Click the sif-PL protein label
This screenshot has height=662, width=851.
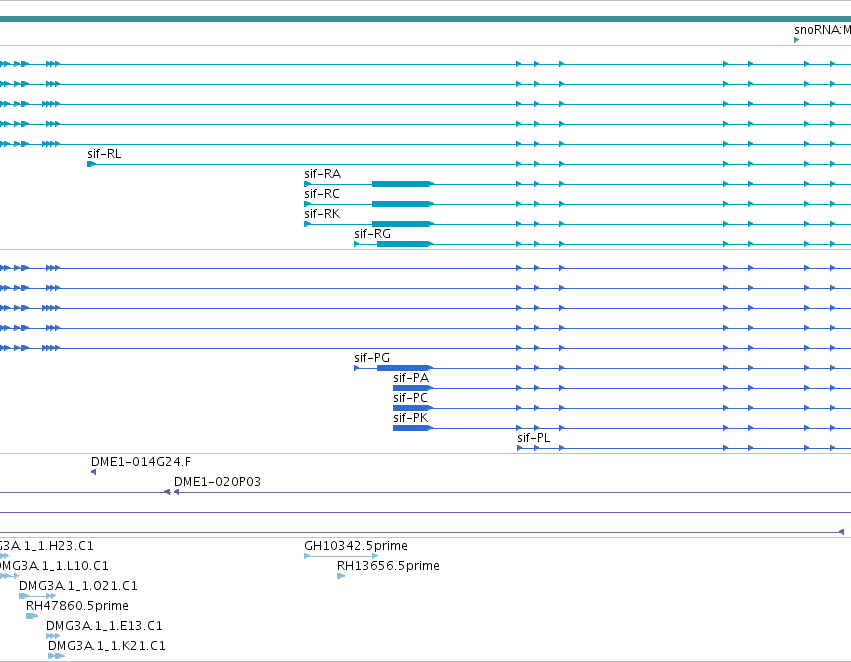[x=534, y=438]
